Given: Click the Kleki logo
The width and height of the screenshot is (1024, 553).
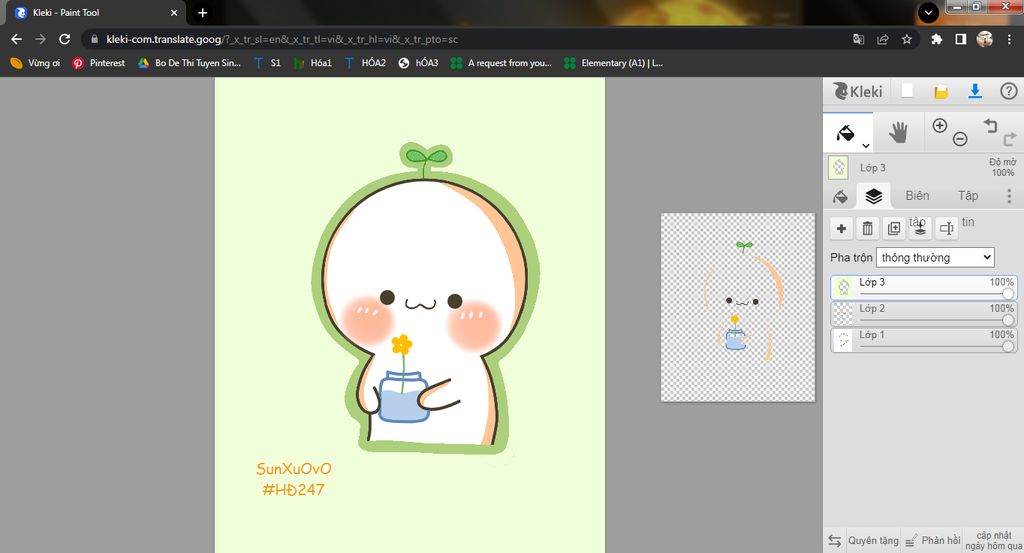Looking at the screenshot, I should (857, 91).
